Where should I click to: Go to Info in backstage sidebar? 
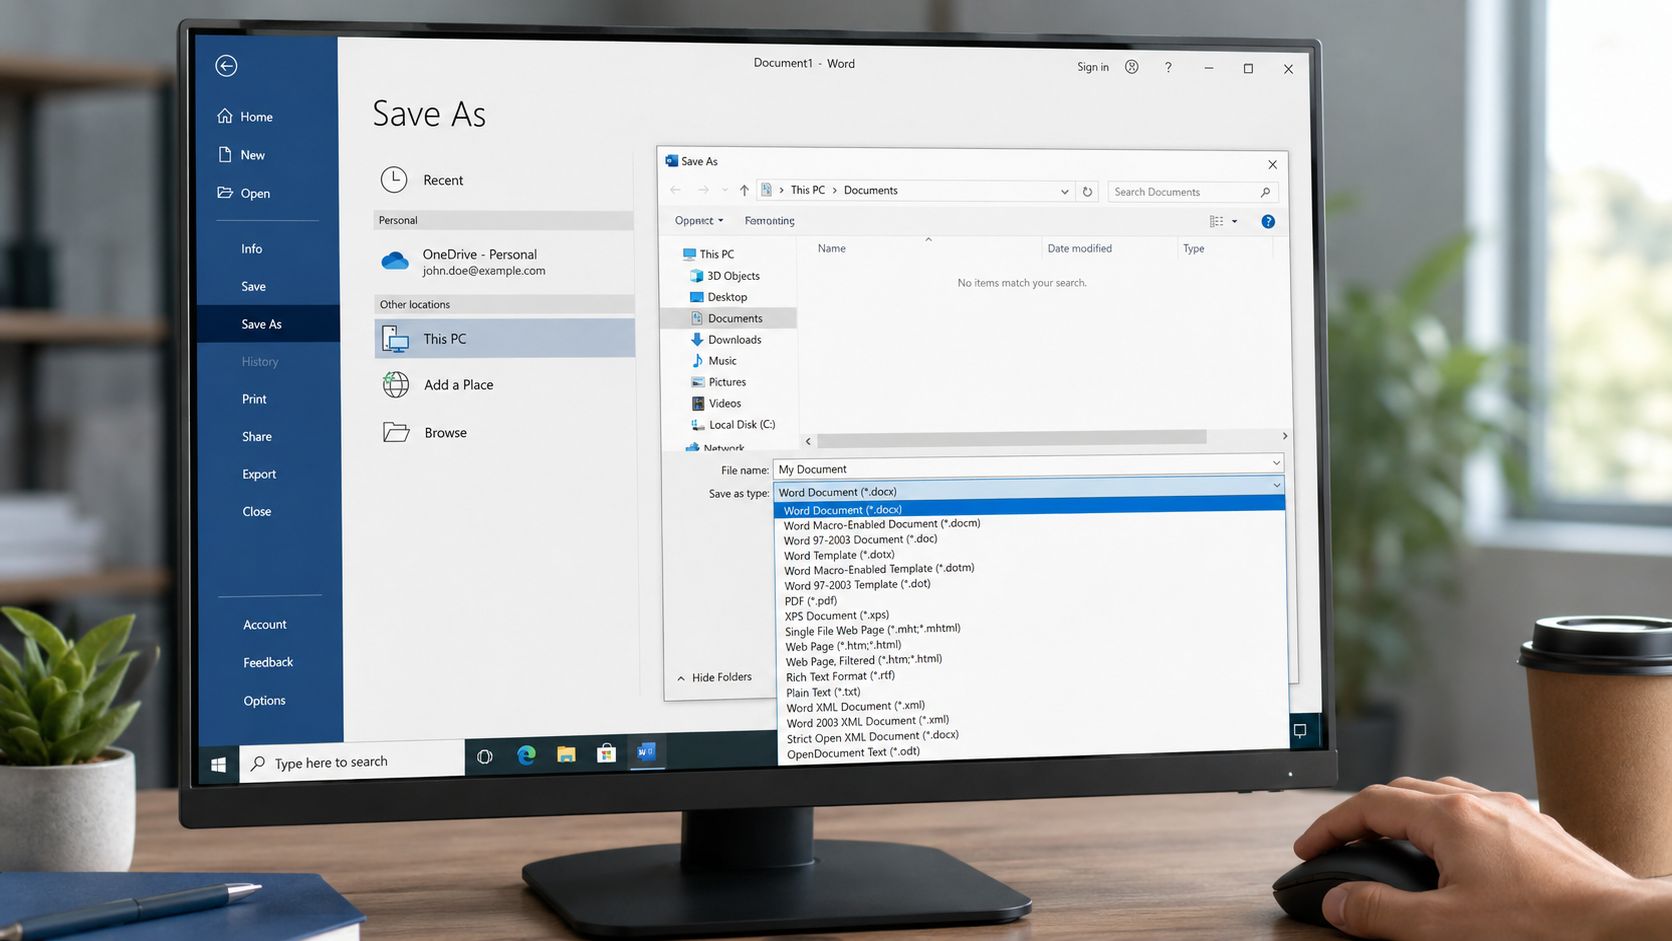(252, 249)
